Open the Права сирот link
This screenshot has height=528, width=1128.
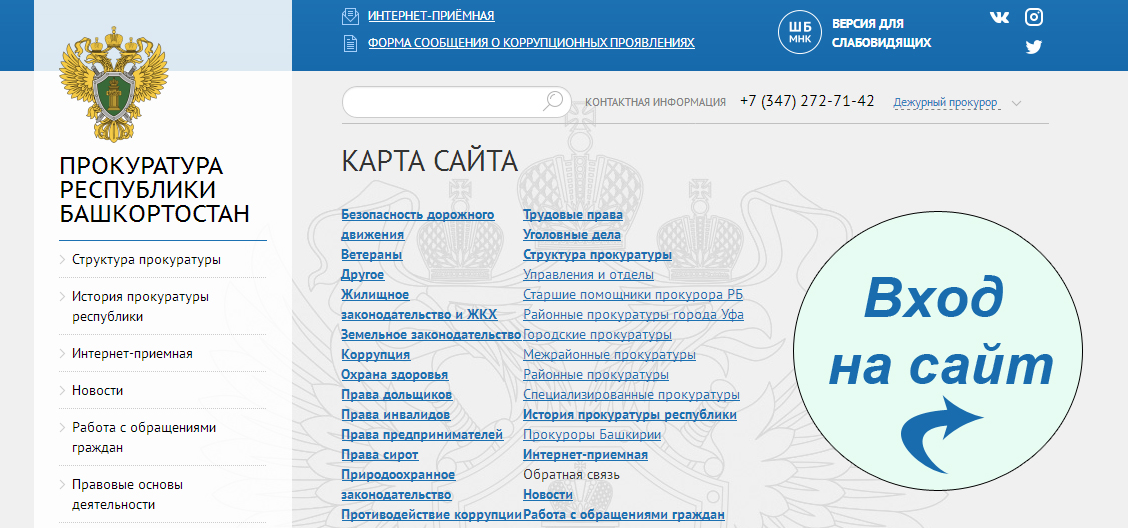point(380,455)
